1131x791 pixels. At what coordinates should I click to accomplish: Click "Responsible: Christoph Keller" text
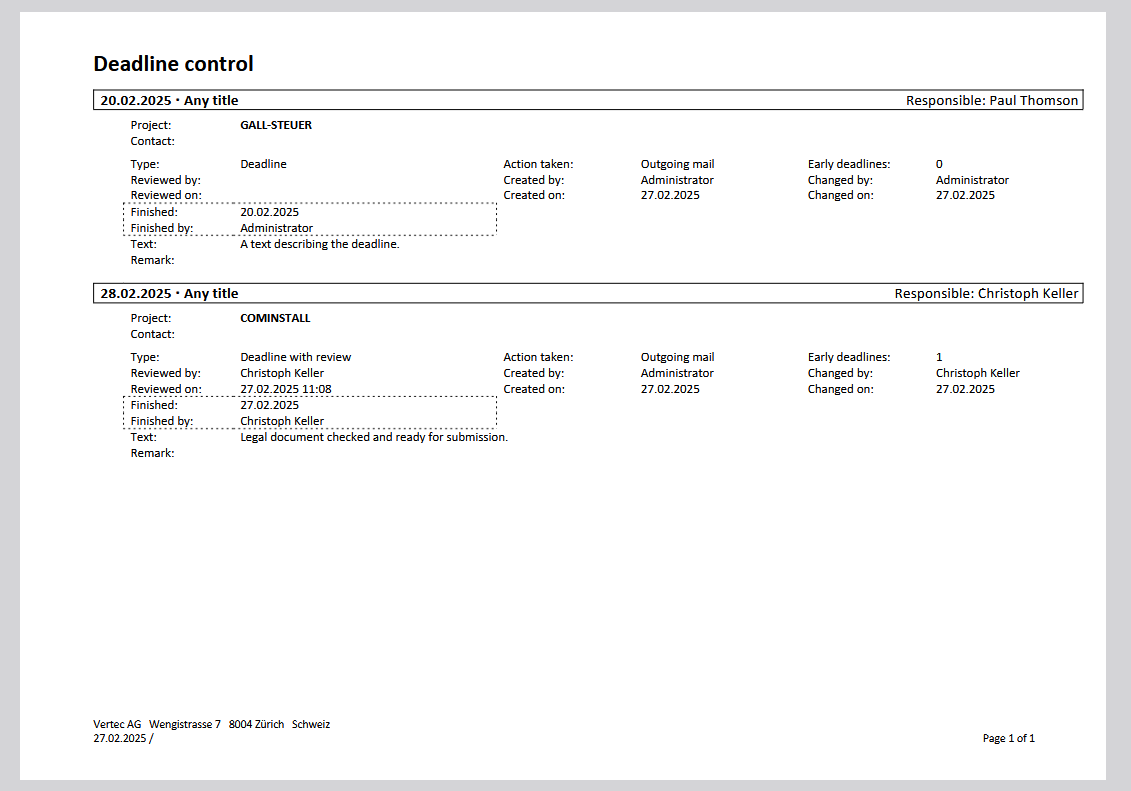click(x=986, y=293)
